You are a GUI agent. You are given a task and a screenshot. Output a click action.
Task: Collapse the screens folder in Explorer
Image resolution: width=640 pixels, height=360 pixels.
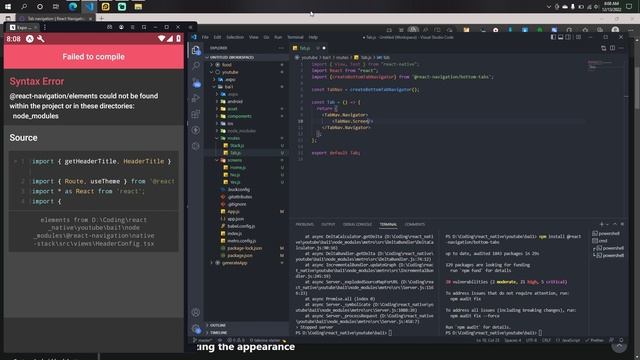click(x=234, y=160)
